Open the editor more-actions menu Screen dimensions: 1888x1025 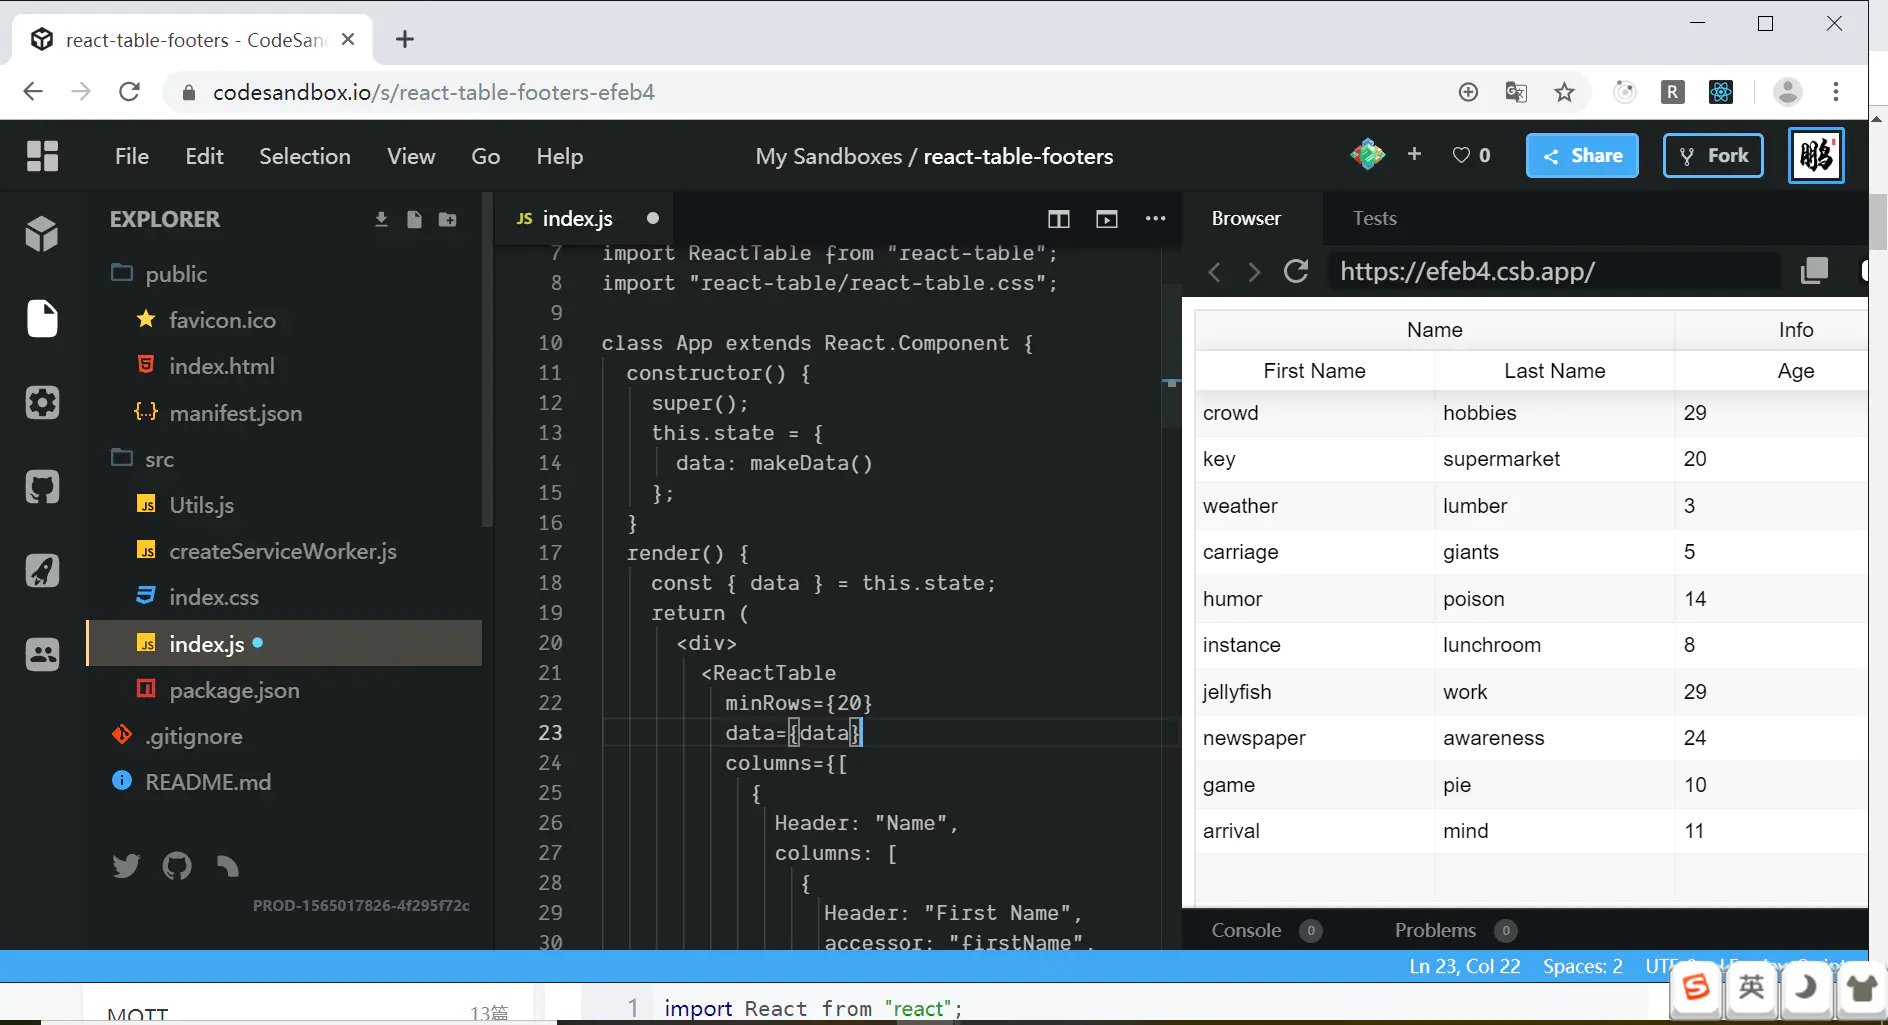click(1156, 219)
